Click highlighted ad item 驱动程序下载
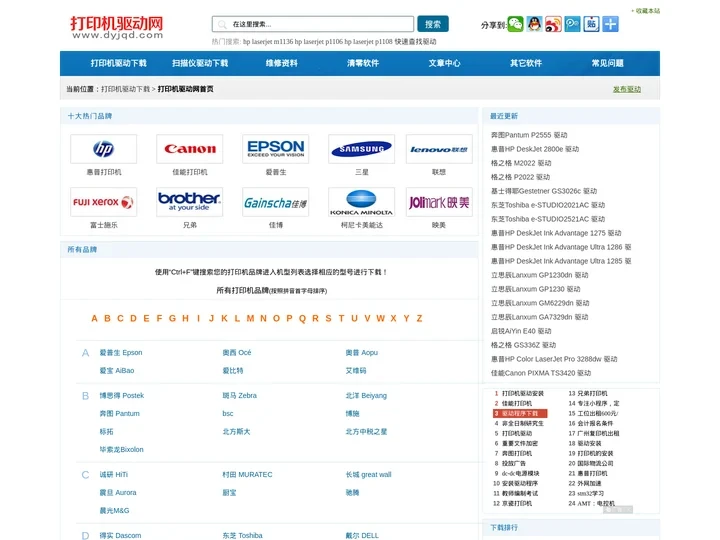This screenshot has height=540, width=720. tap(520, 413)
